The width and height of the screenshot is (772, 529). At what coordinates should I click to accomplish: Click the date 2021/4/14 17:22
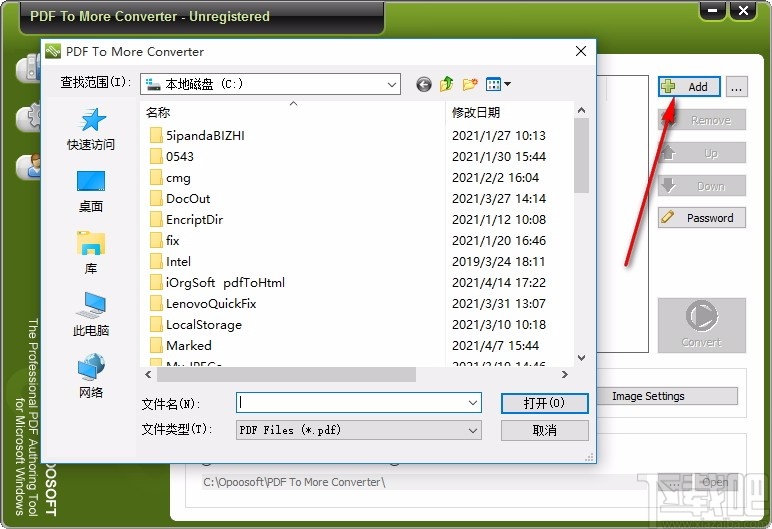tap(499, 283)
